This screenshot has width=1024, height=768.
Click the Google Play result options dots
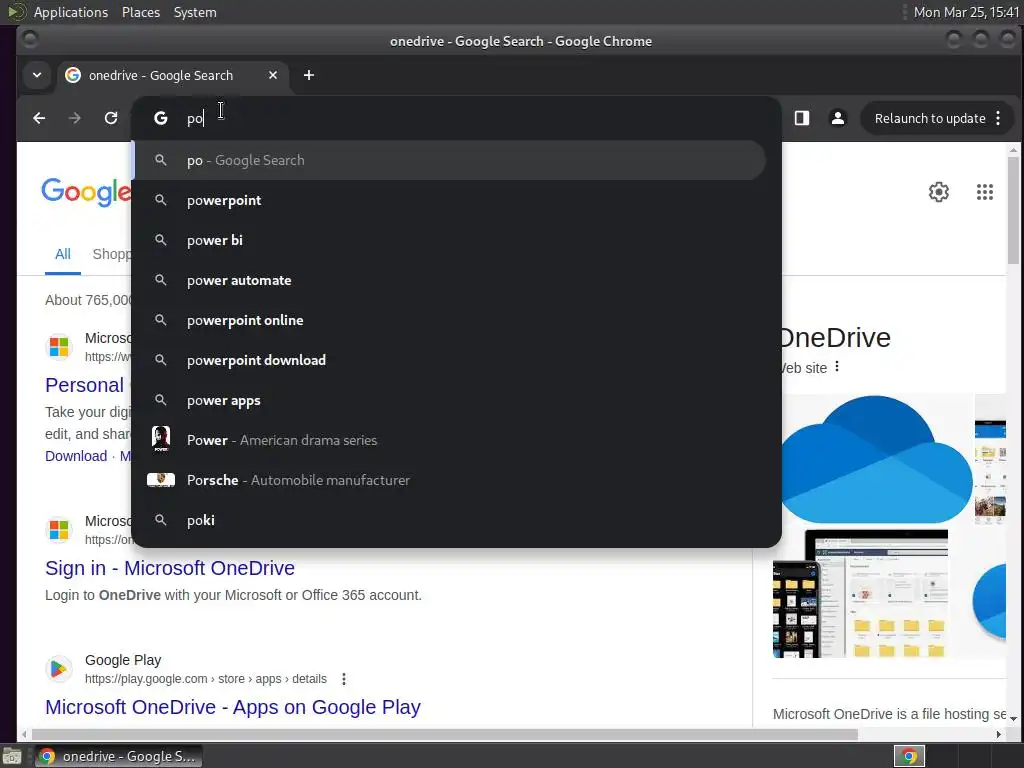tap(344, 679)
